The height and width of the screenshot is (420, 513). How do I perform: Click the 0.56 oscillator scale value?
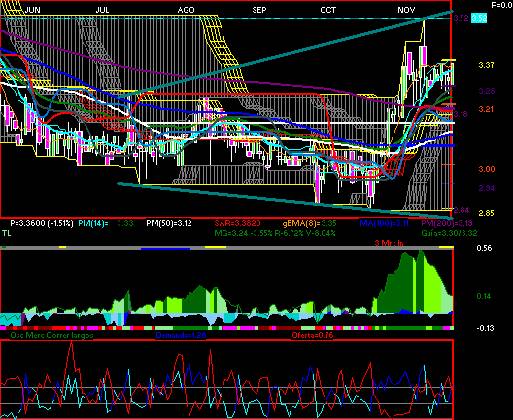tap(484, 248)
